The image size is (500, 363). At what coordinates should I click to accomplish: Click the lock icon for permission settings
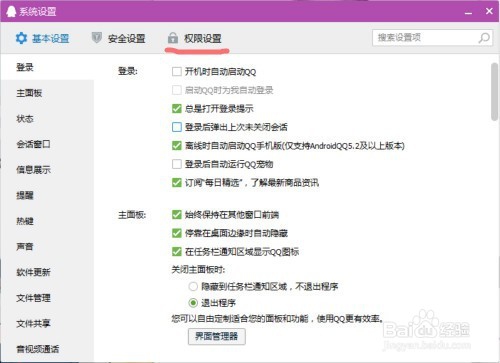tap(173, 38)
